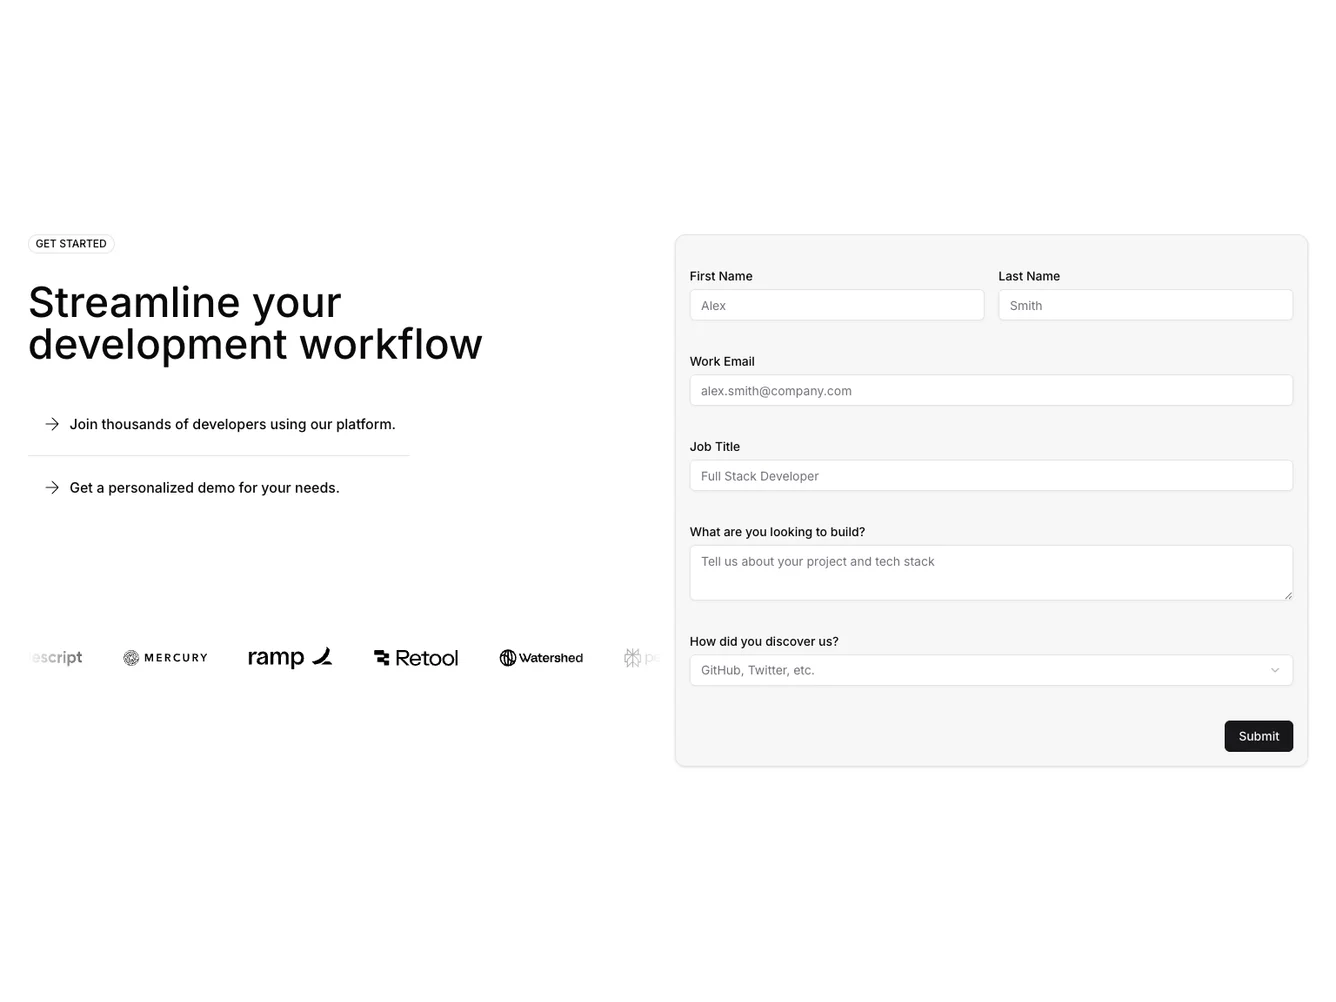Click the faded logo right of Watershed

click(x=640, y=658)
